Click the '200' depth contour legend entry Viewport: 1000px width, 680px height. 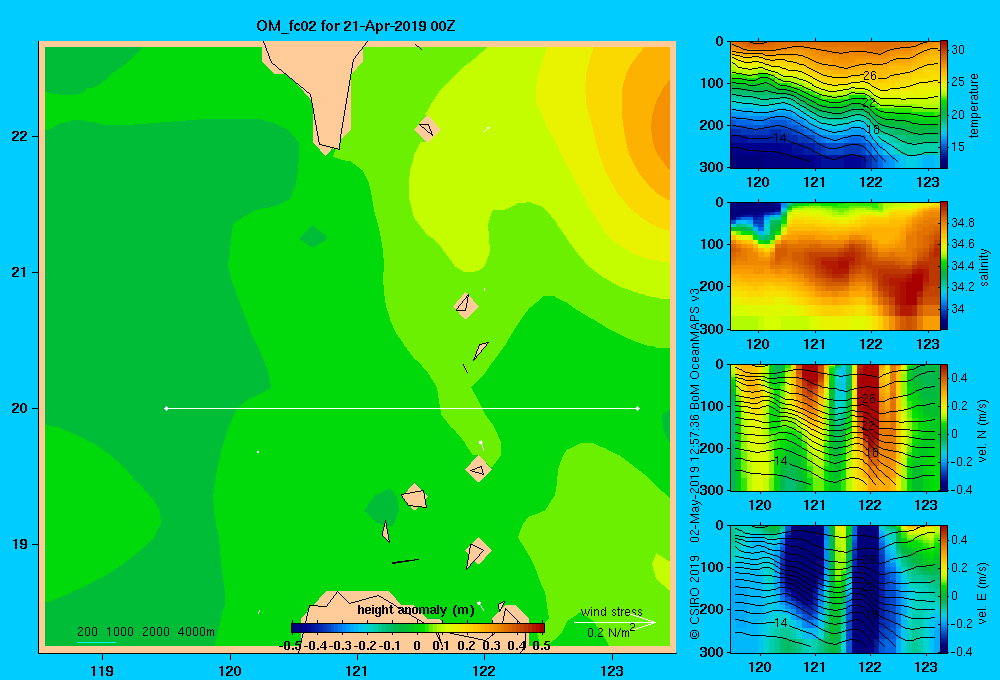[87, 632]
